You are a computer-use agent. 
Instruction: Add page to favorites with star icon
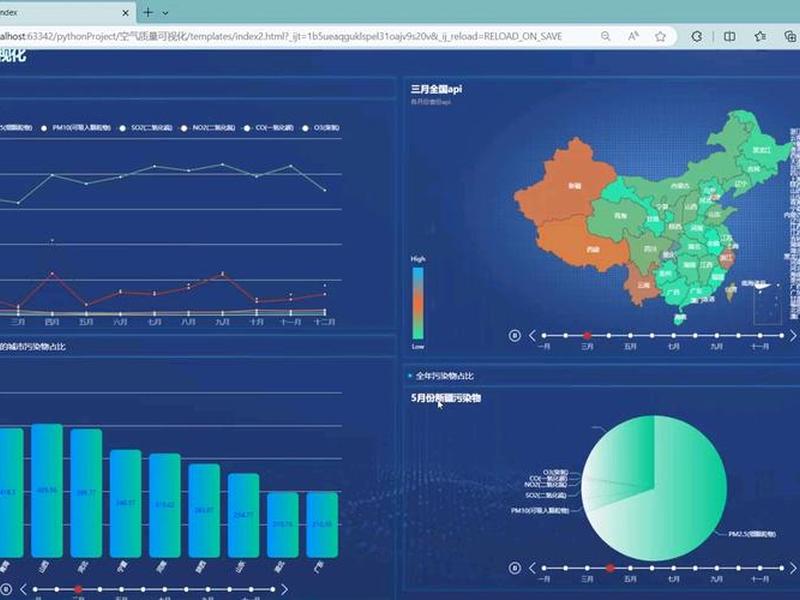point(660,36)
